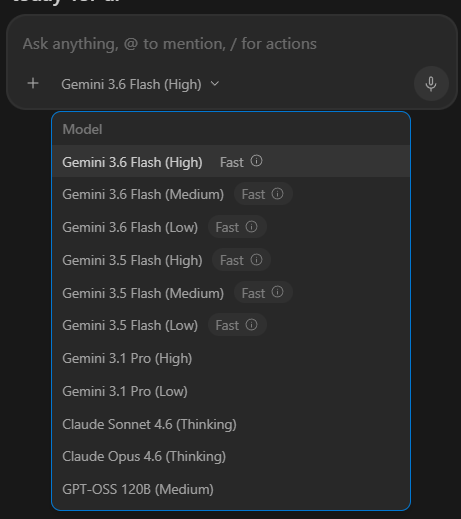Click info icon beside Gemini 3.5 Flash (Low)
The width and height of the screenshot is (461, 519).
point(251,324)
